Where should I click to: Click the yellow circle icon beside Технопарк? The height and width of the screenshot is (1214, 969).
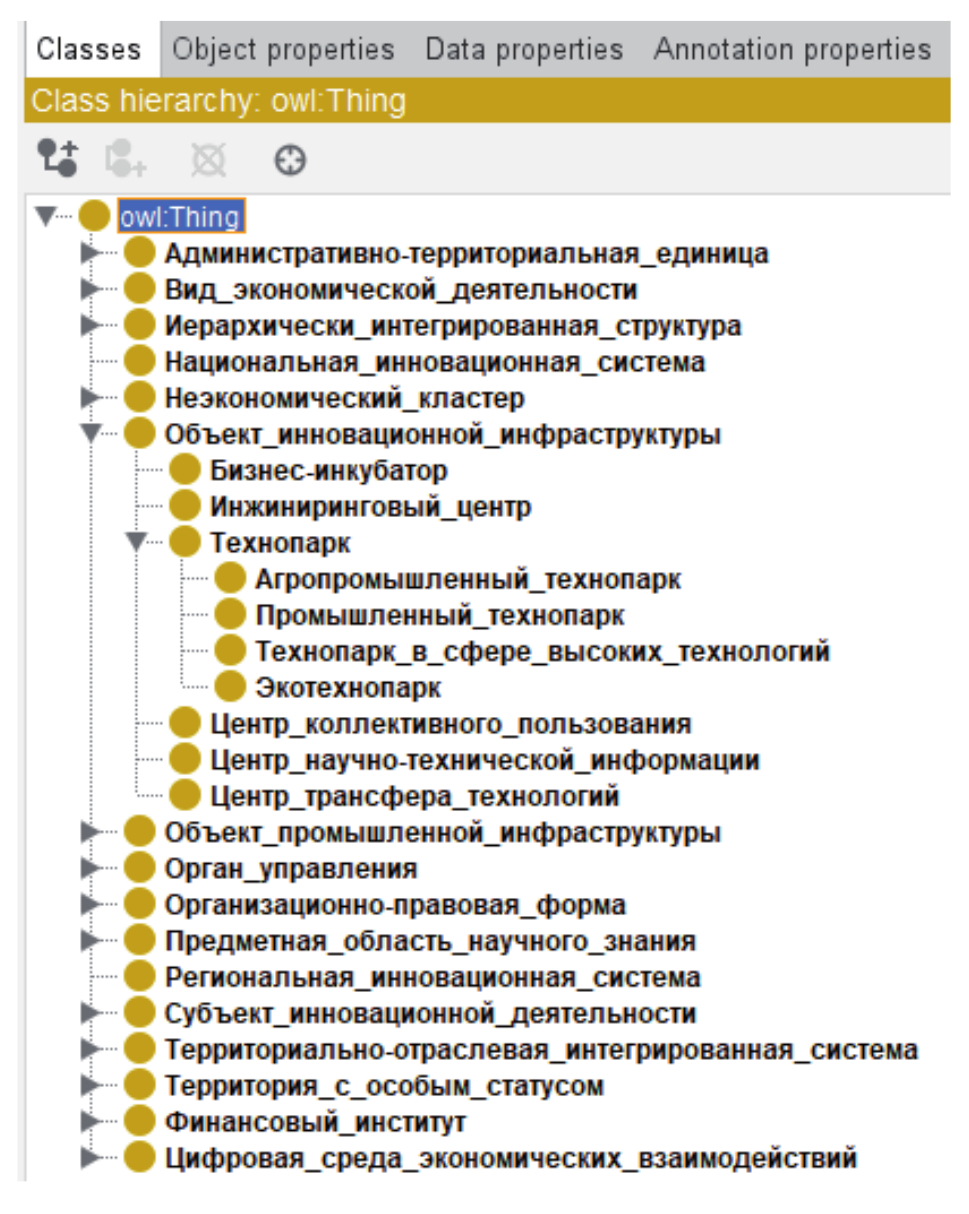pyautogui.click(x=185, y=543)
